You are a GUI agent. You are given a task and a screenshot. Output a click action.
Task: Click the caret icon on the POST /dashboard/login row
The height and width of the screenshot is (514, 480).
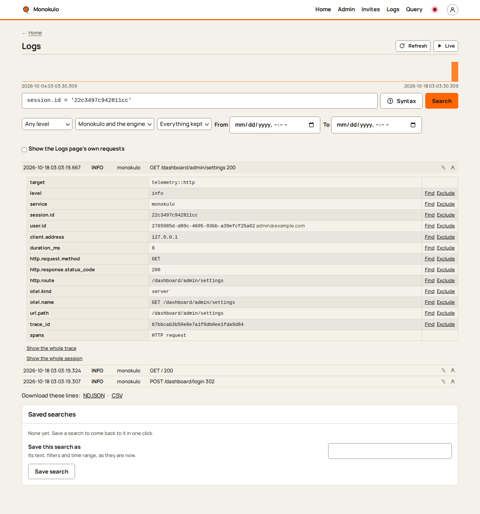[x=453, y=381]
